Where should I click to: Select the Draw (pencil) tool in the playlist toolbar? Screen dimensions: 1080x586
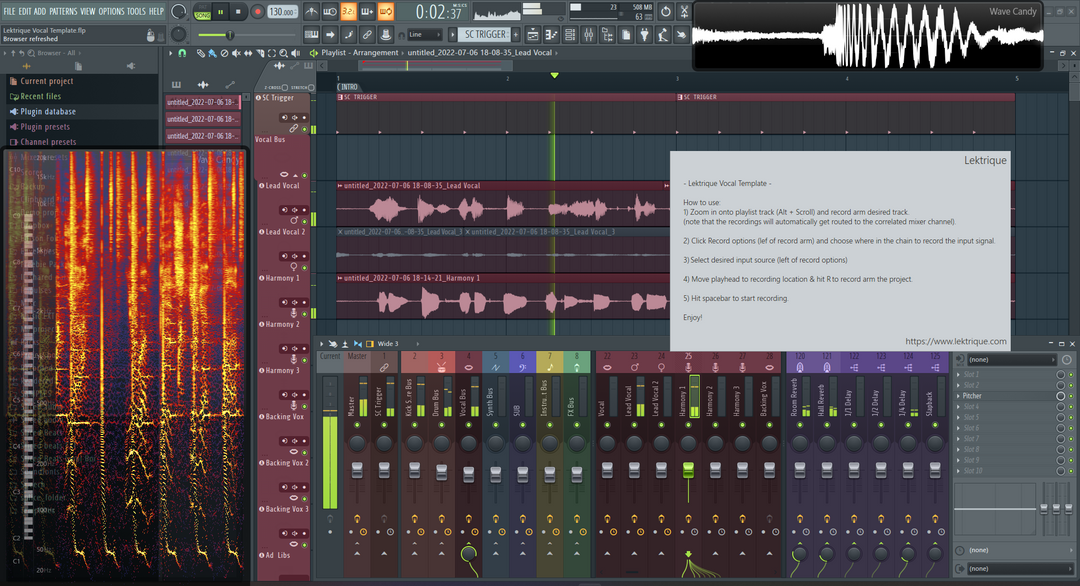point(201,52)
